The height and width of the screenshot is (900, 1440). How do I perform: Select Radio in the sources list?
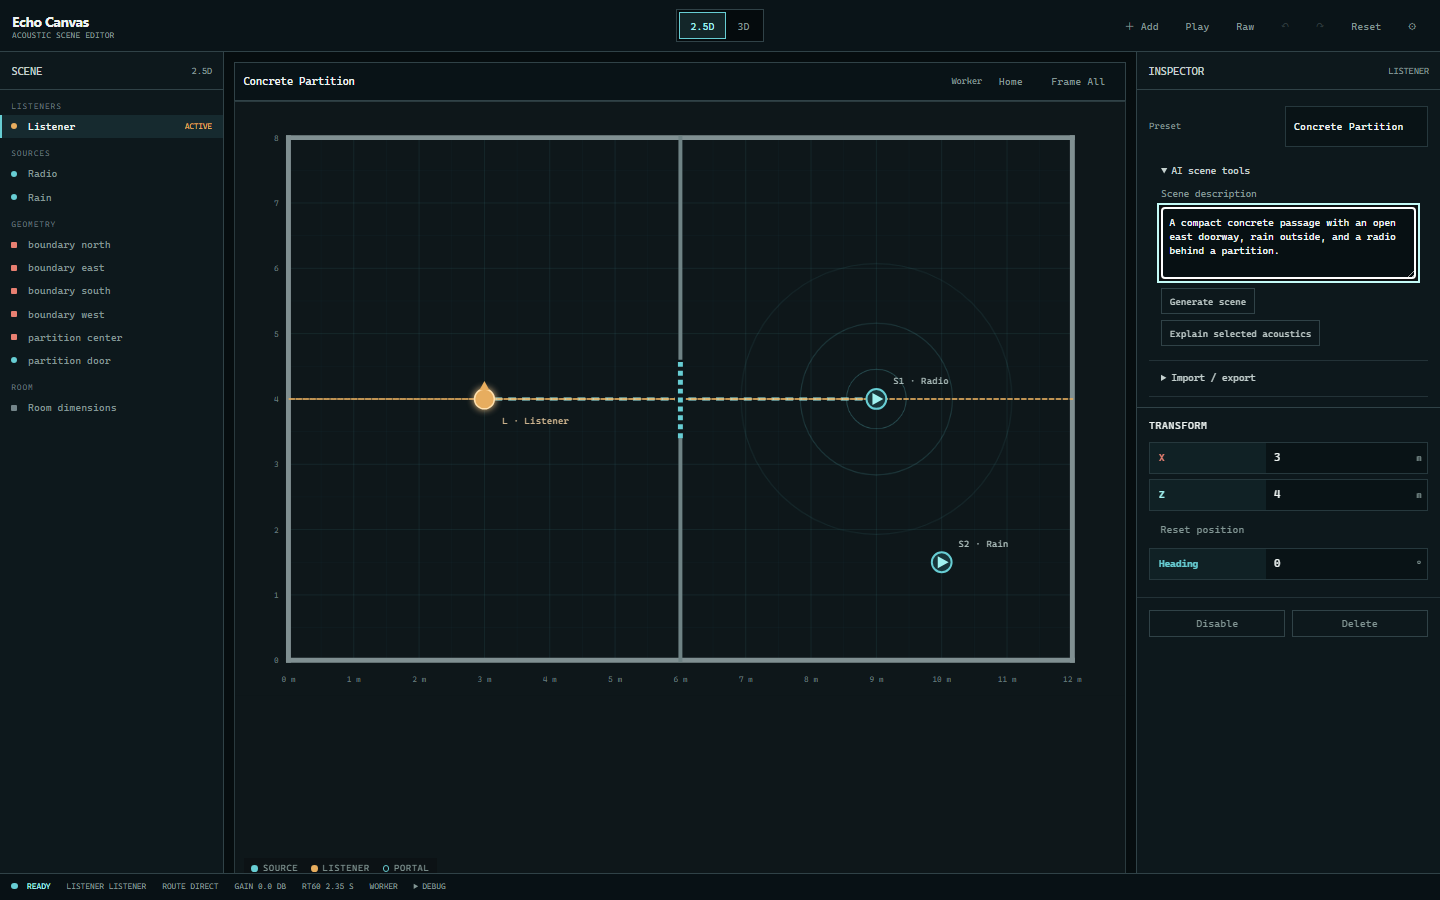tap(112, 174)
